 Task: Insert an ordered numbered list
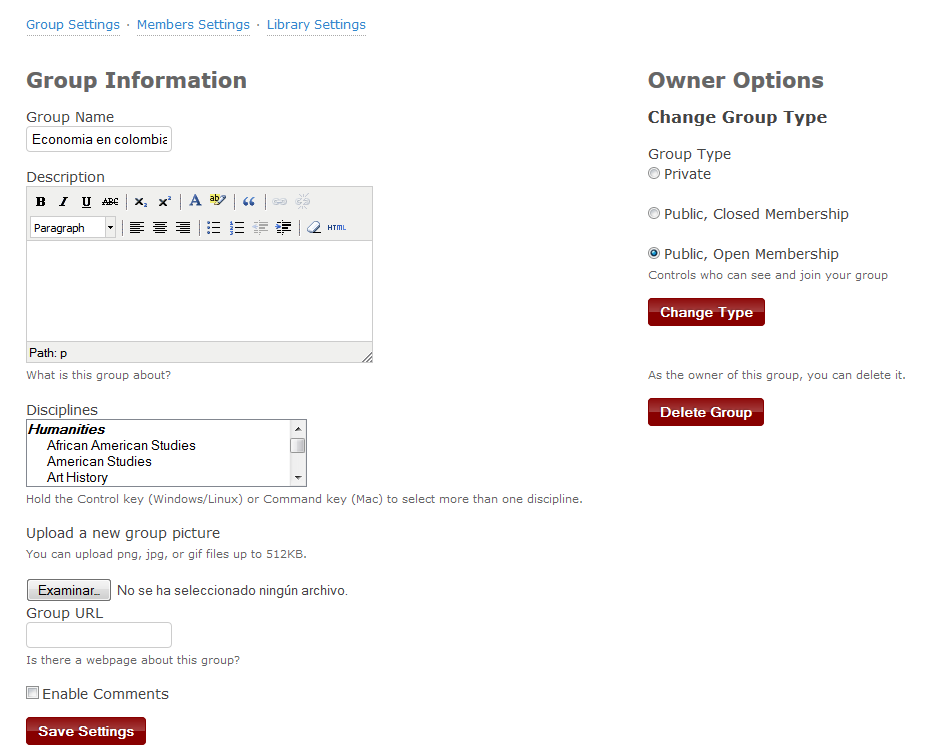coord(237,228)
